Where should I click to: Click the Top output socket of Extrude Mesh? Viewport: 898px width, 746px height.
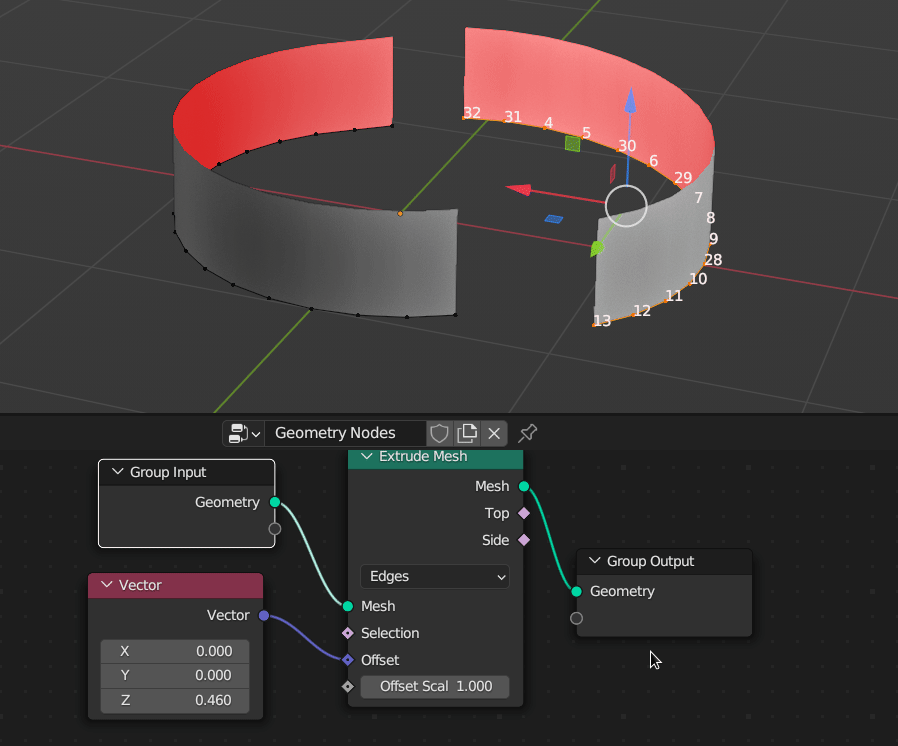(x=521, y=513)
